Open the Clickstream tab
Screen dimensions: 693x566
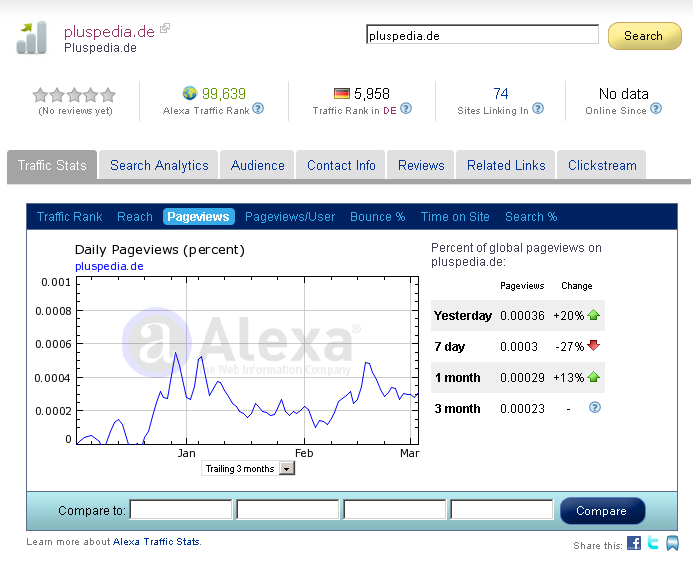[x=602, y=165]
